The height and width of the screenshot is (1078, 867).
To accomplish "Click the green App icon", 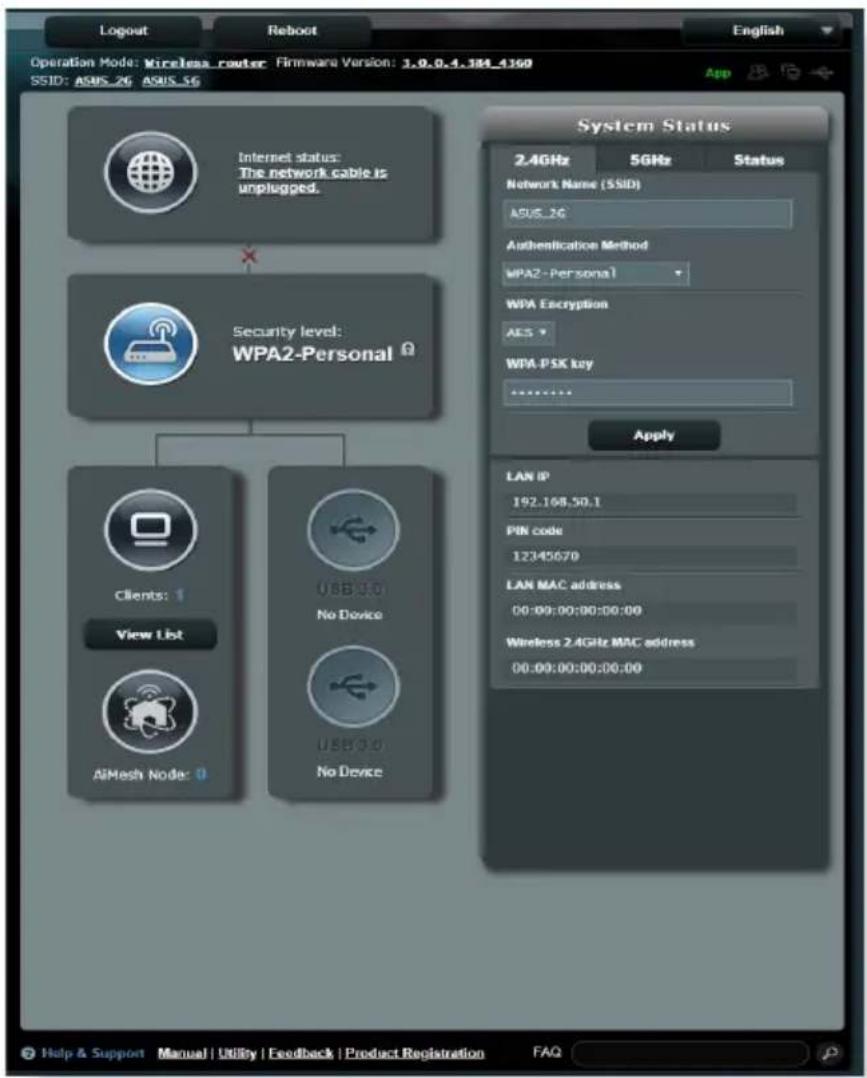I will (718, 73).
